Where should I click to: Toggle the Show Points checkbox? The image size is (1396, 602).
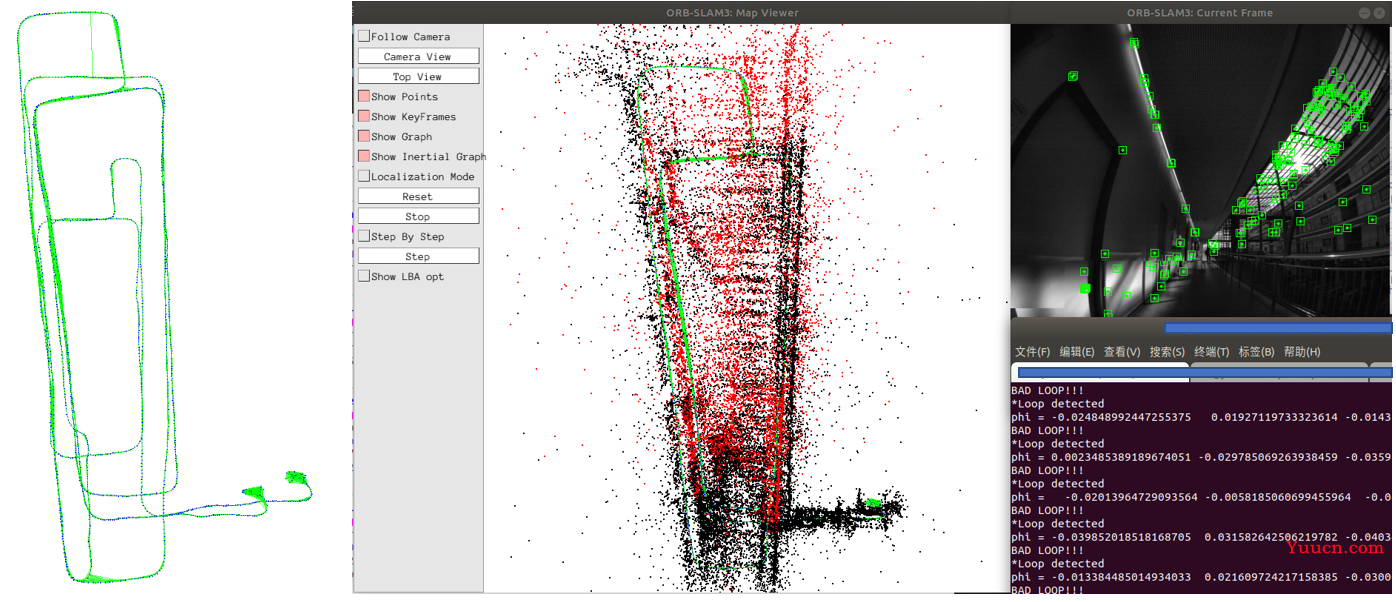point(364,97)
